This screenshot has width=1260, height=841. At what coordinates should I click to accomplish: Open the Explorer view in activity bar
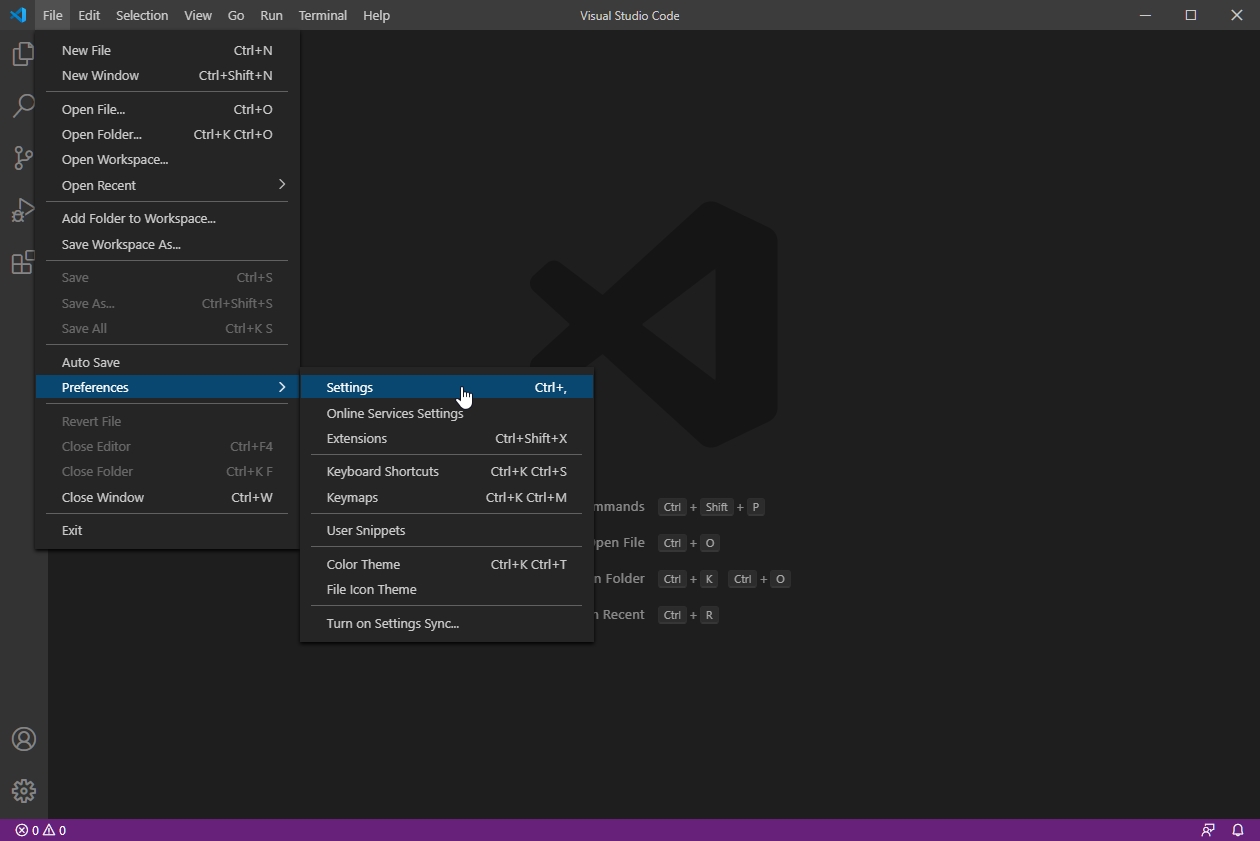(x=23, y=54)
